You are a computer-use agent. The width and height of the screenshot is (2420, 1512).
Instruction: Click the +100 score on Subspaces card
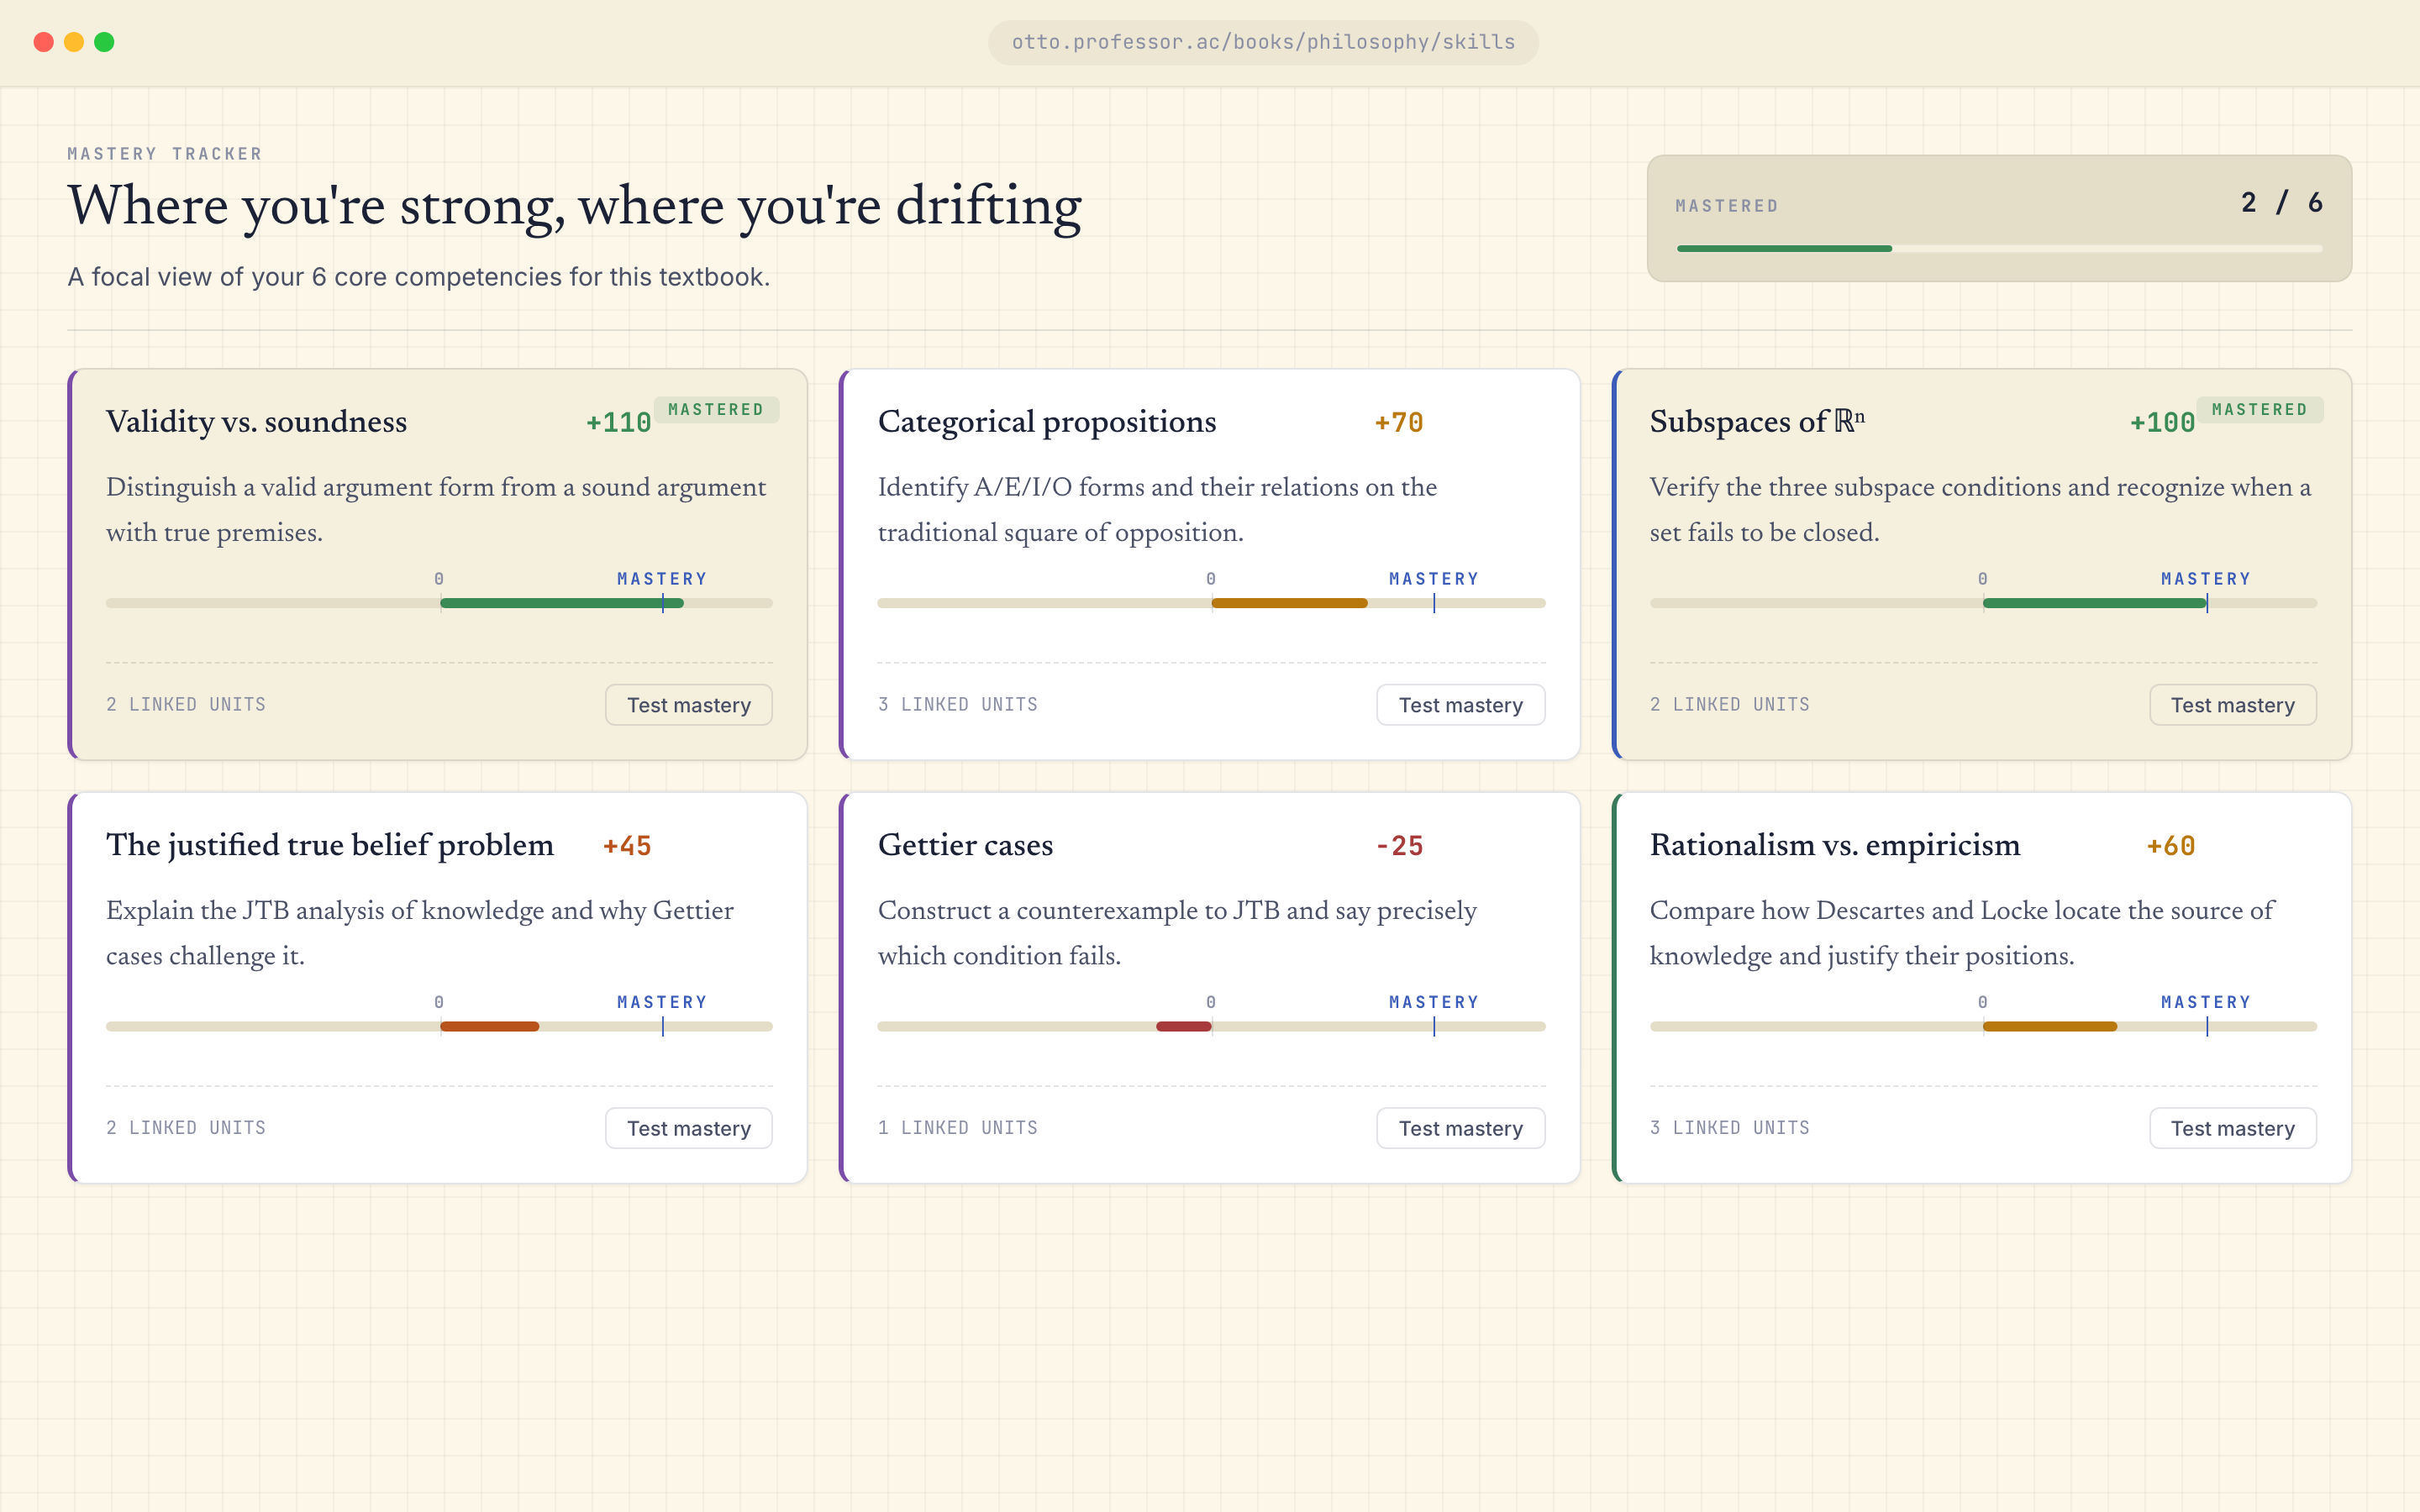(x=2162, y=423)
